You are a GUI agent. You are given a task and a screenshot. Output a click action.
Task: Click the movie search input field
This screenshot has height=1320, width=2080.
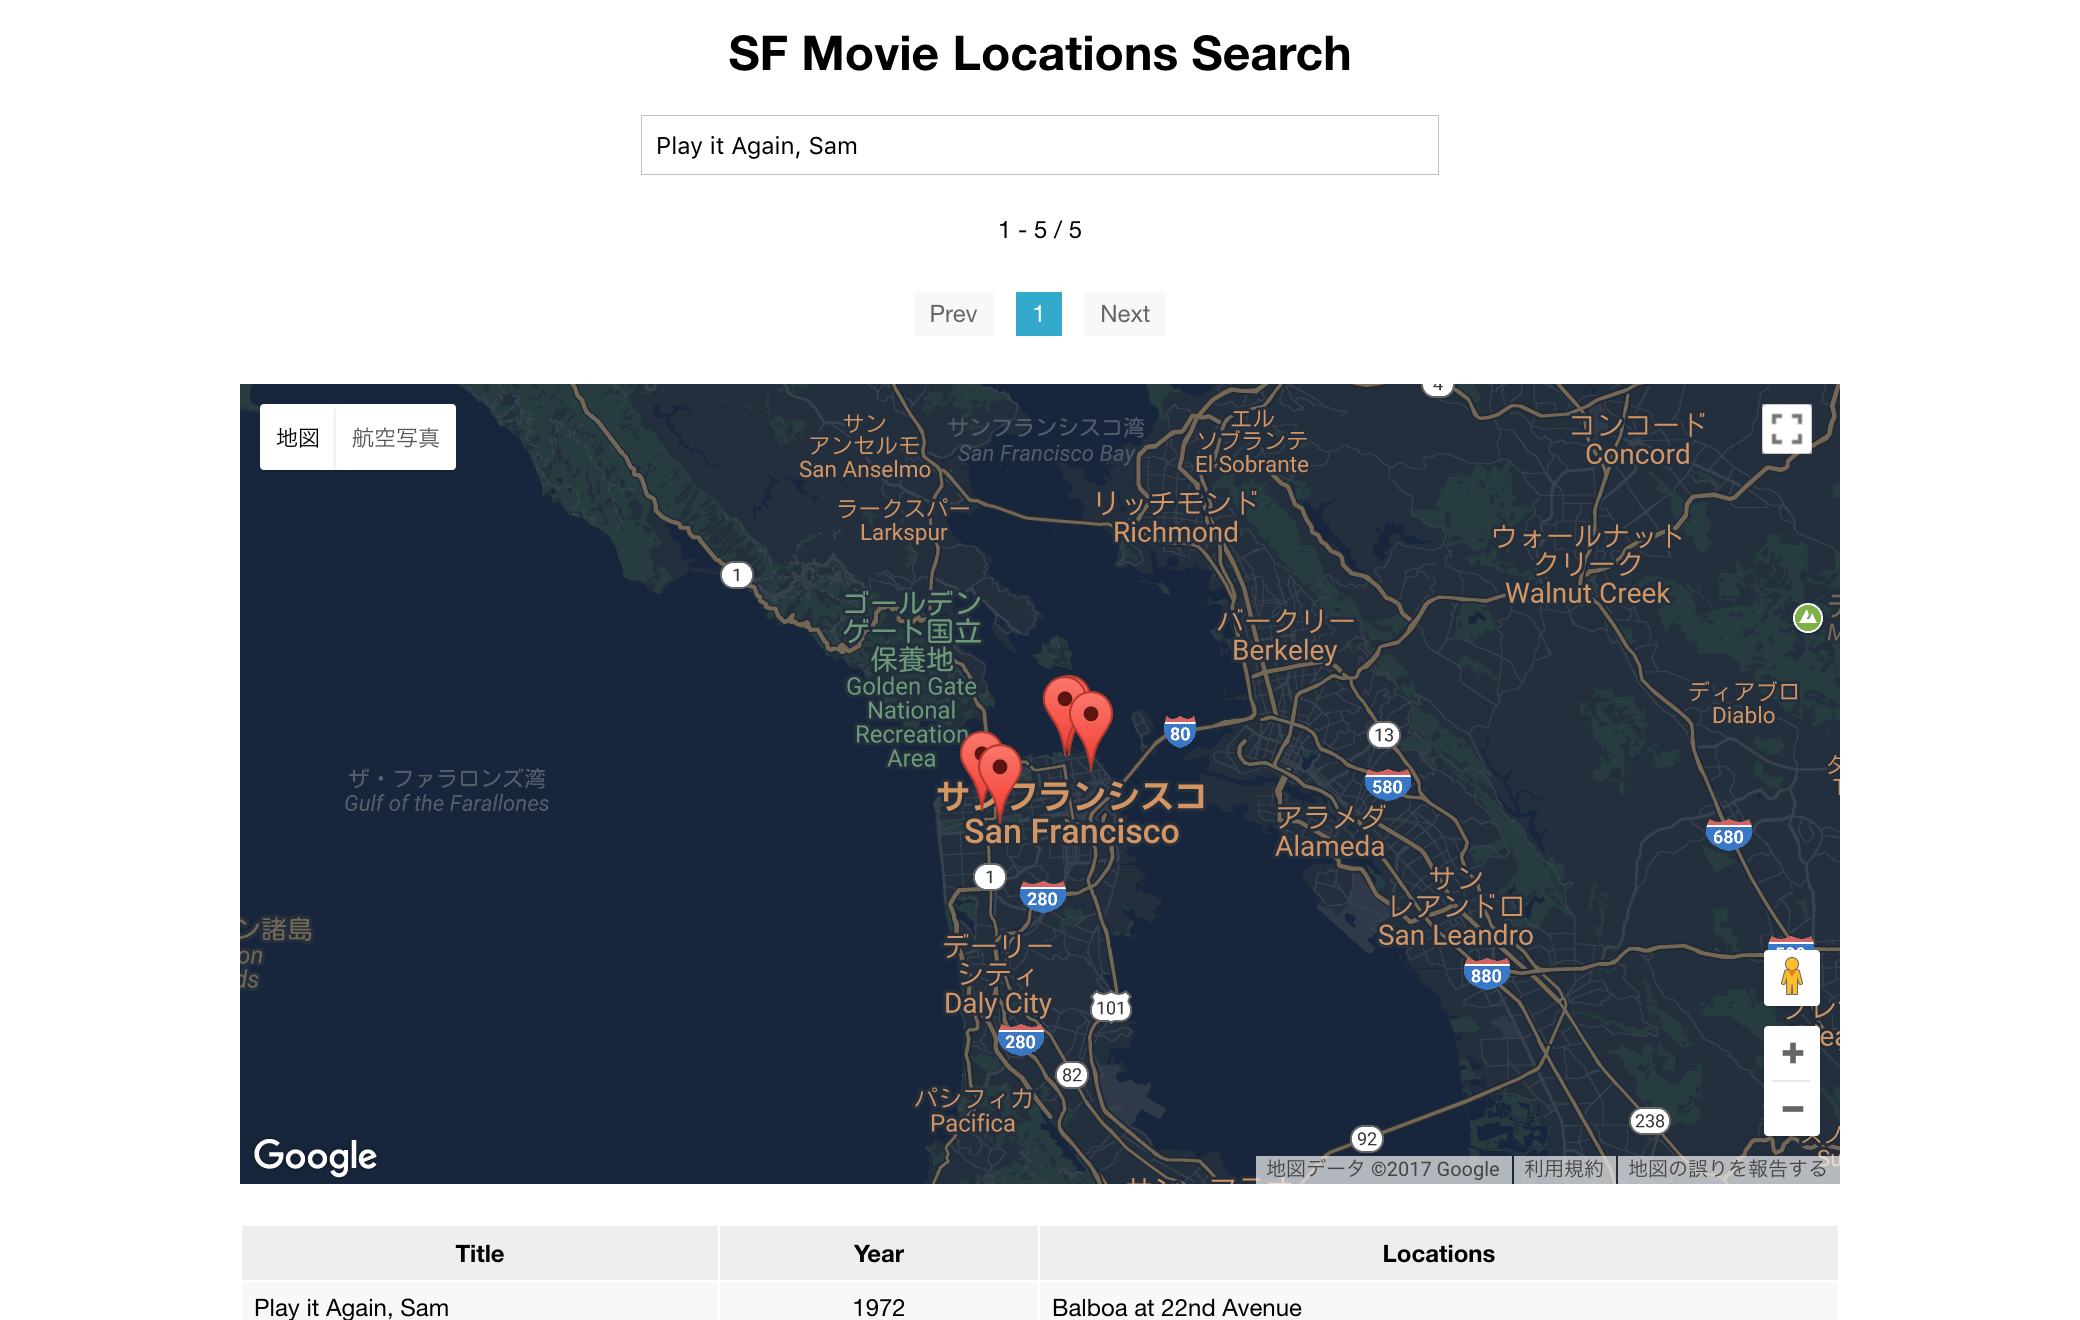1039,146
